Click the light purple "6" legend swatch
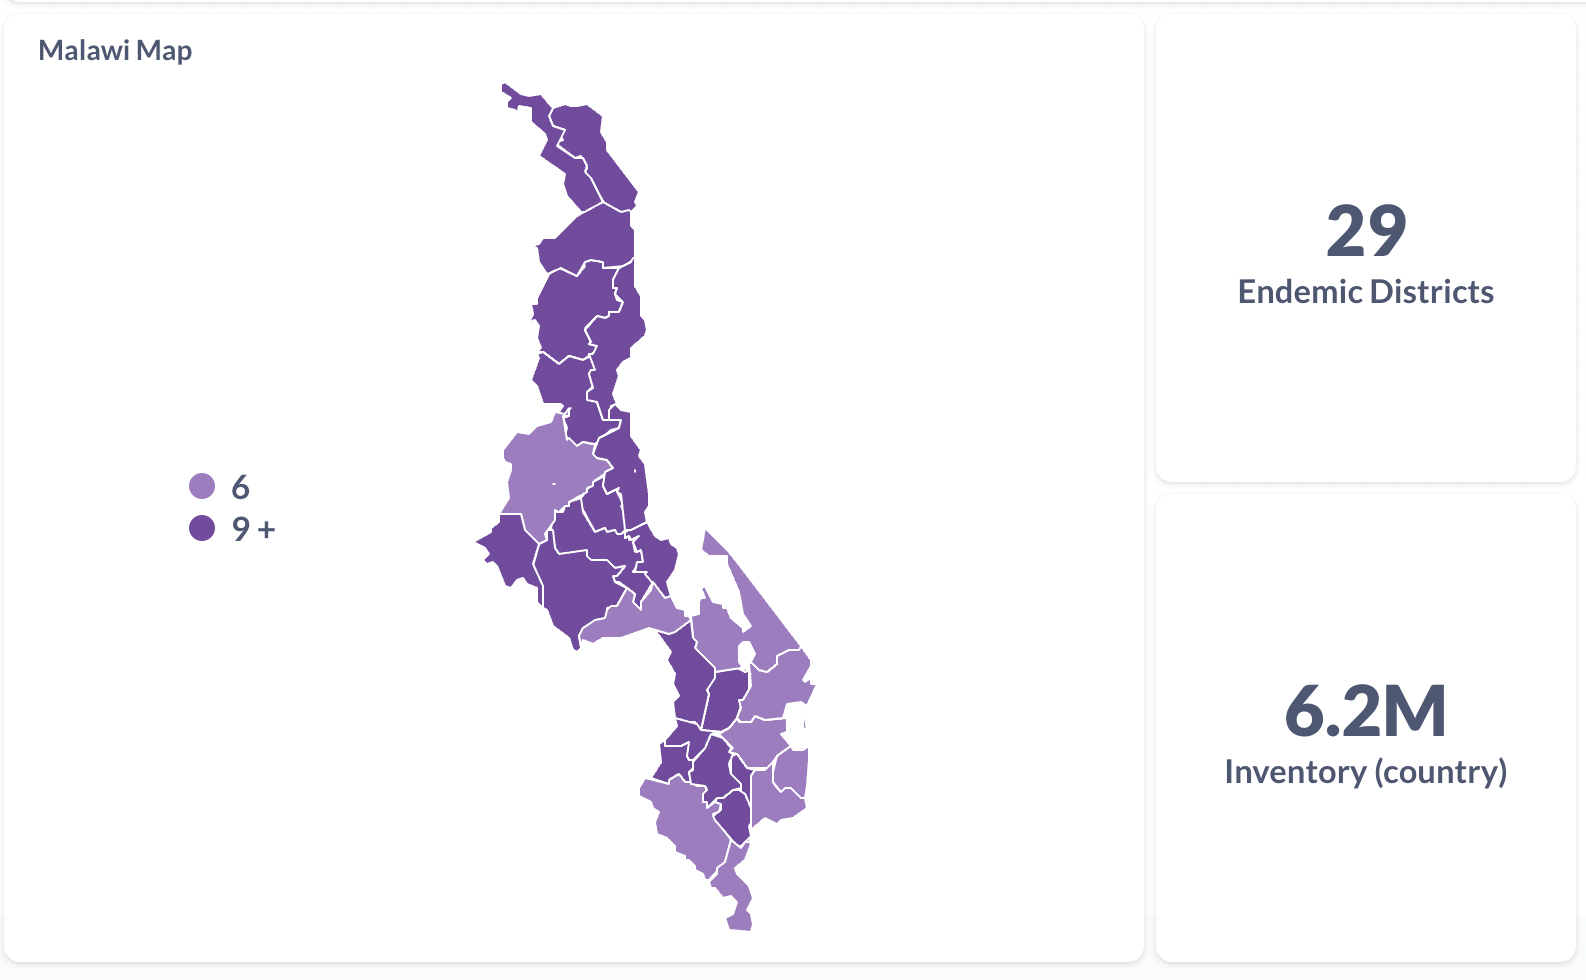Image resolution: width=1586 pixels, height=980 pixels. tap(202, 487)
